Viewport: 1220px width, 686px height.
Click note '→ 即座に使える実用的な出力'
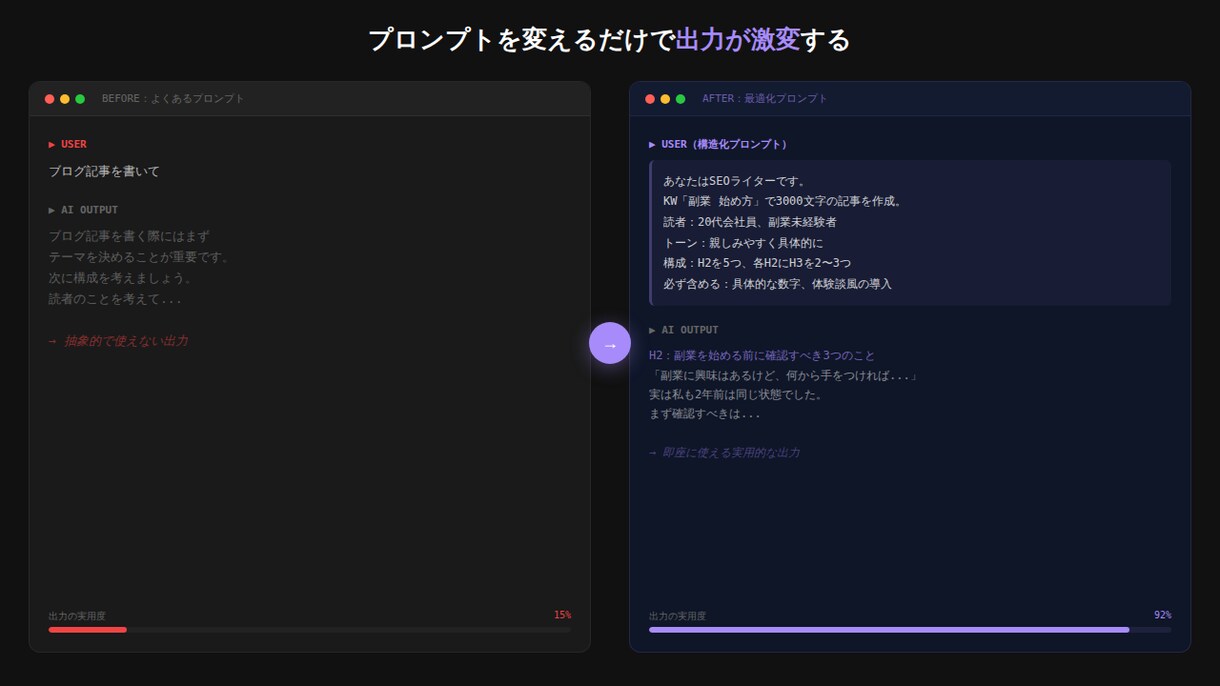pos(724,453)
